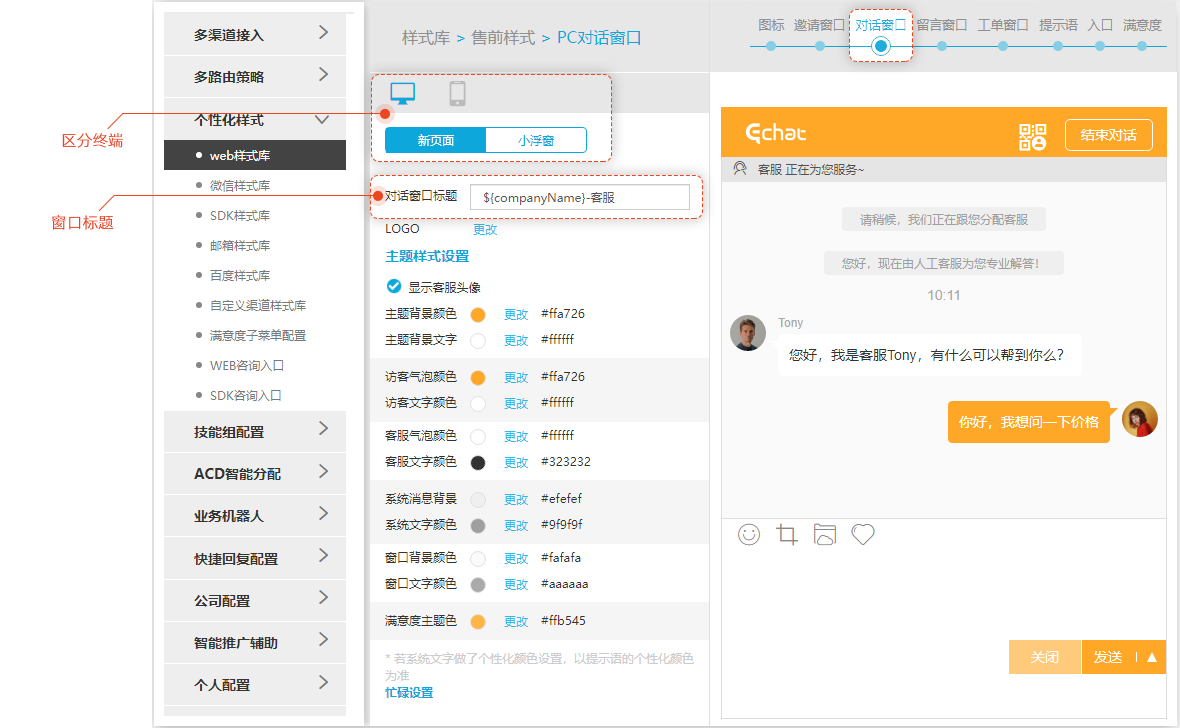
Task: Toggle the 显示客服头像 checkbox
Action: pyautogui.click(x=394, y=286)
